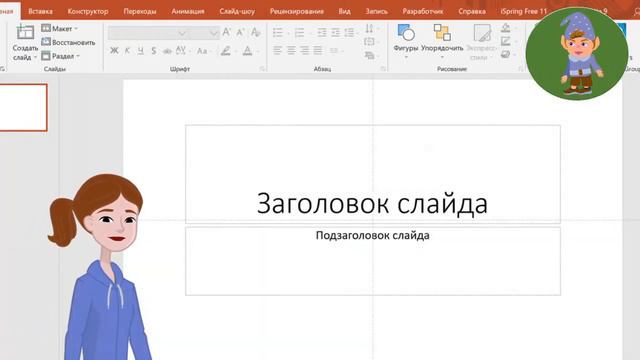The image size is (640, 360).
Task: Decrease font size with small A icon
Action: (x=240, y=33)
